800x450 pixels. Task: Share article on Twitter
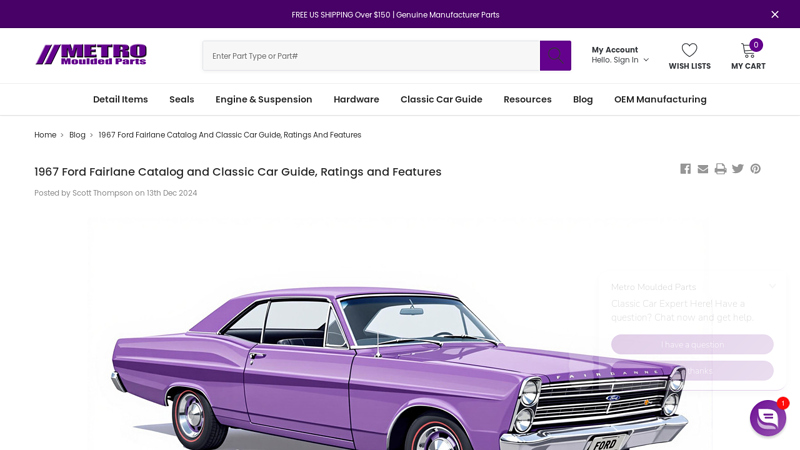tap(738, 169)
